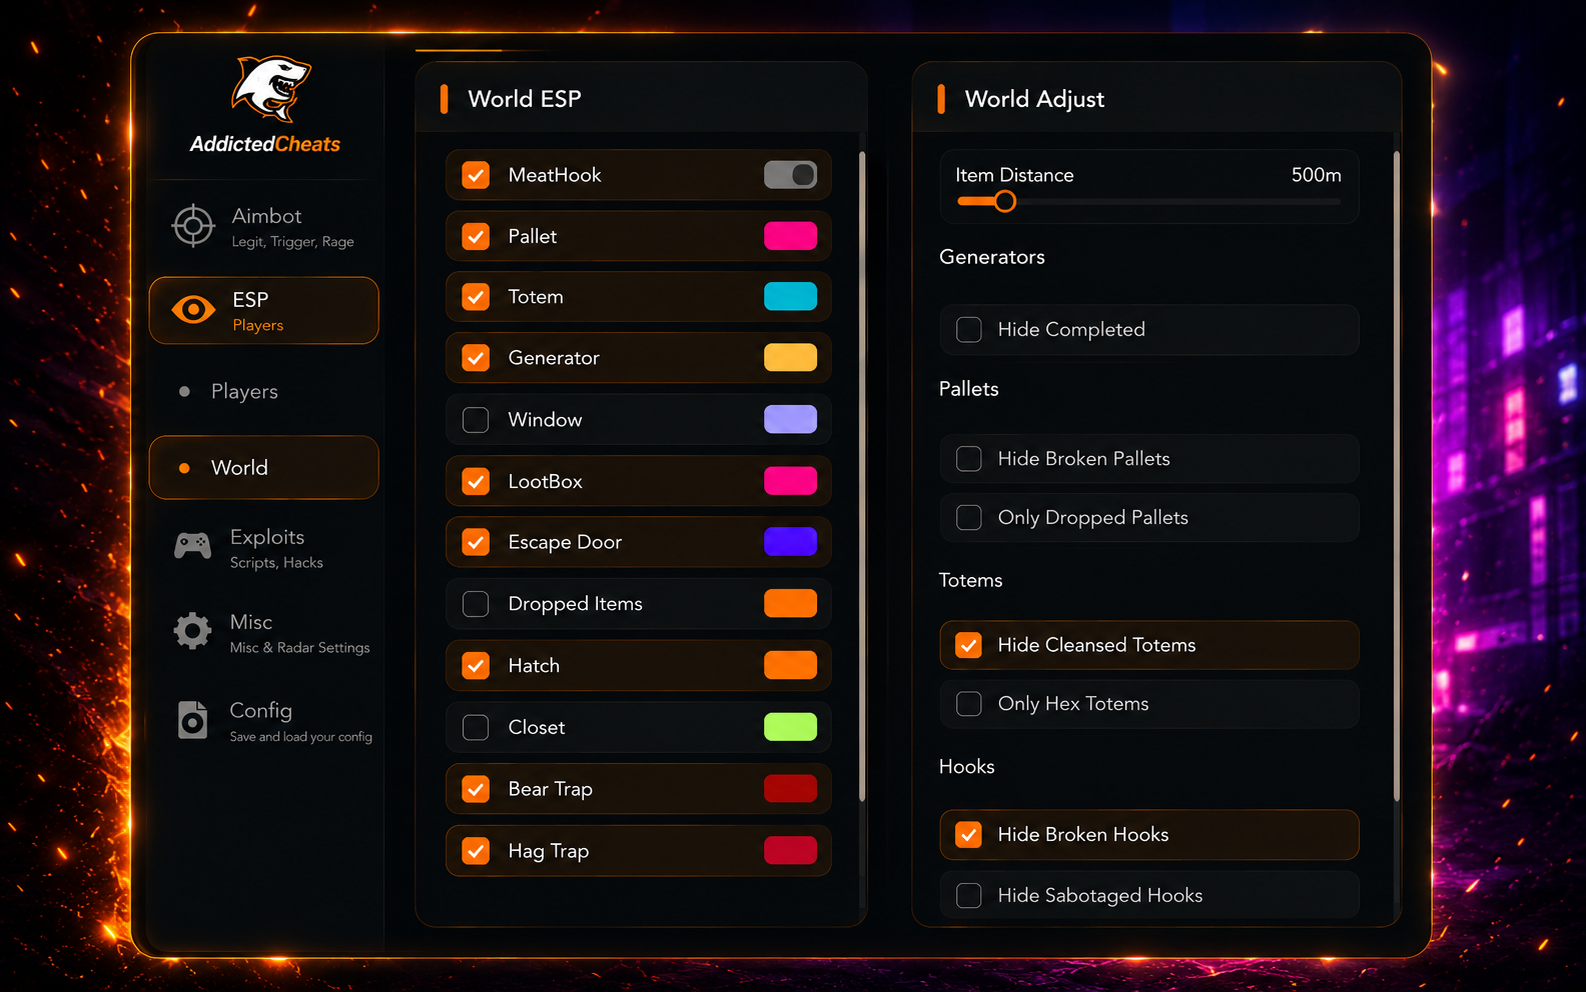This screenshot has height=992, width=1586.
Task: Change LootBox pink color swatch
Action: pyautogui.click(x=790, y=481)
